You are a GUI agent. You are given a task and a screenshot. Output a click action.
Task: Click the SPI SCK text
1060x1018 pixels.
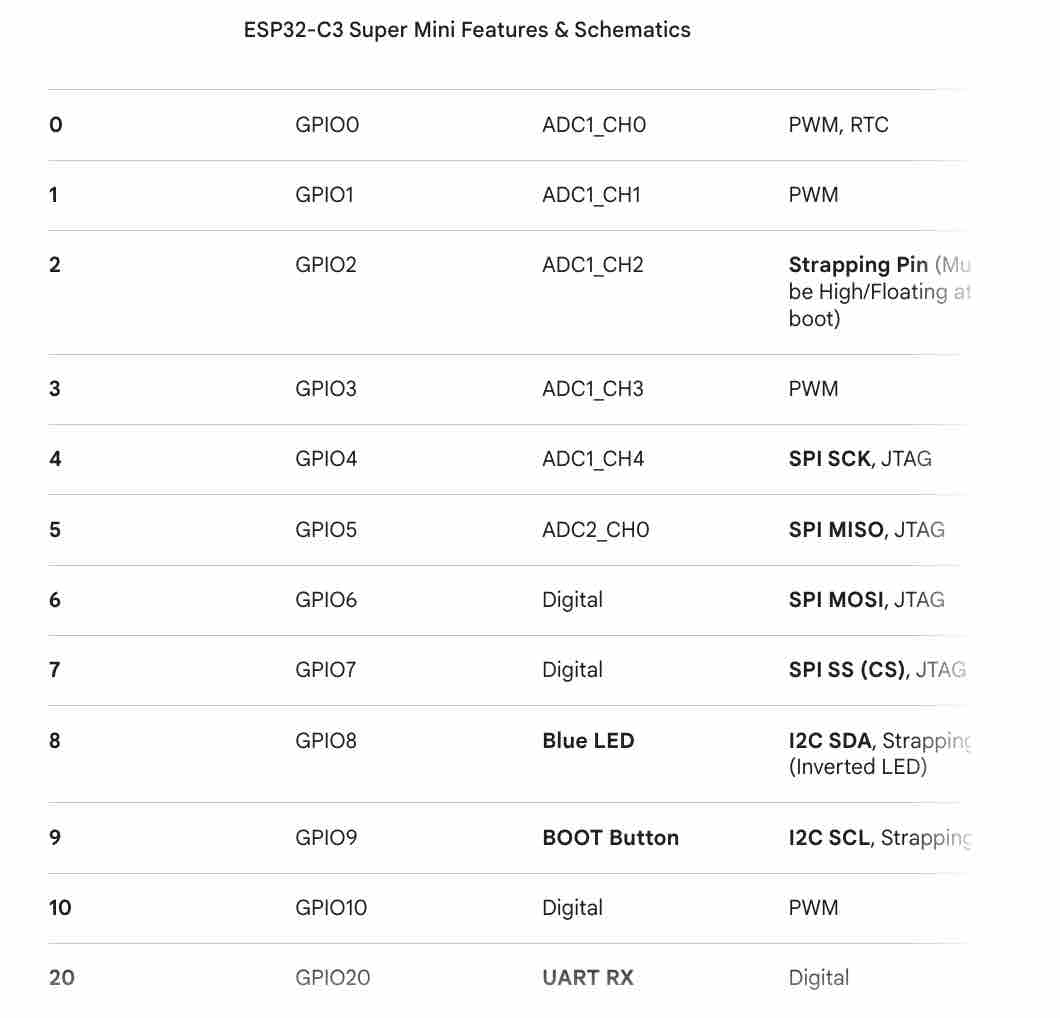pos(831,459)
